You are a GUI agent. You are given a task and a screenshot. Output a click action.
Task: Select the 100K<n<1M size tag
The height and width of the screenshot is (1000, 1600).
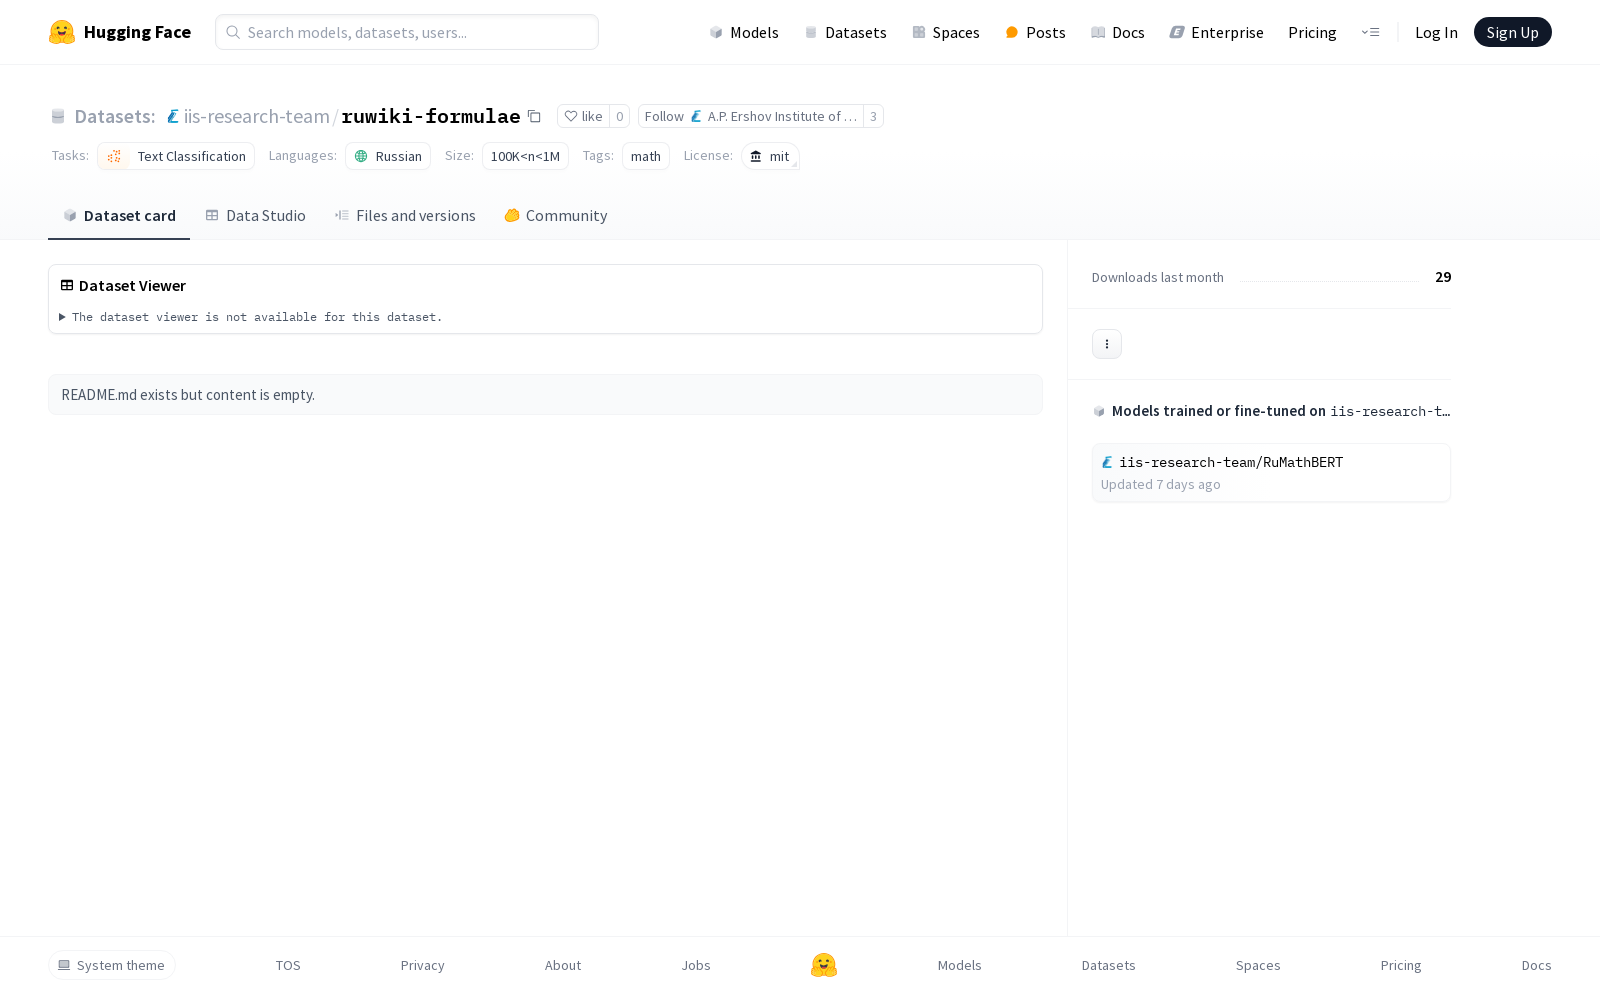pyautogui.click(x=525, y=156)
